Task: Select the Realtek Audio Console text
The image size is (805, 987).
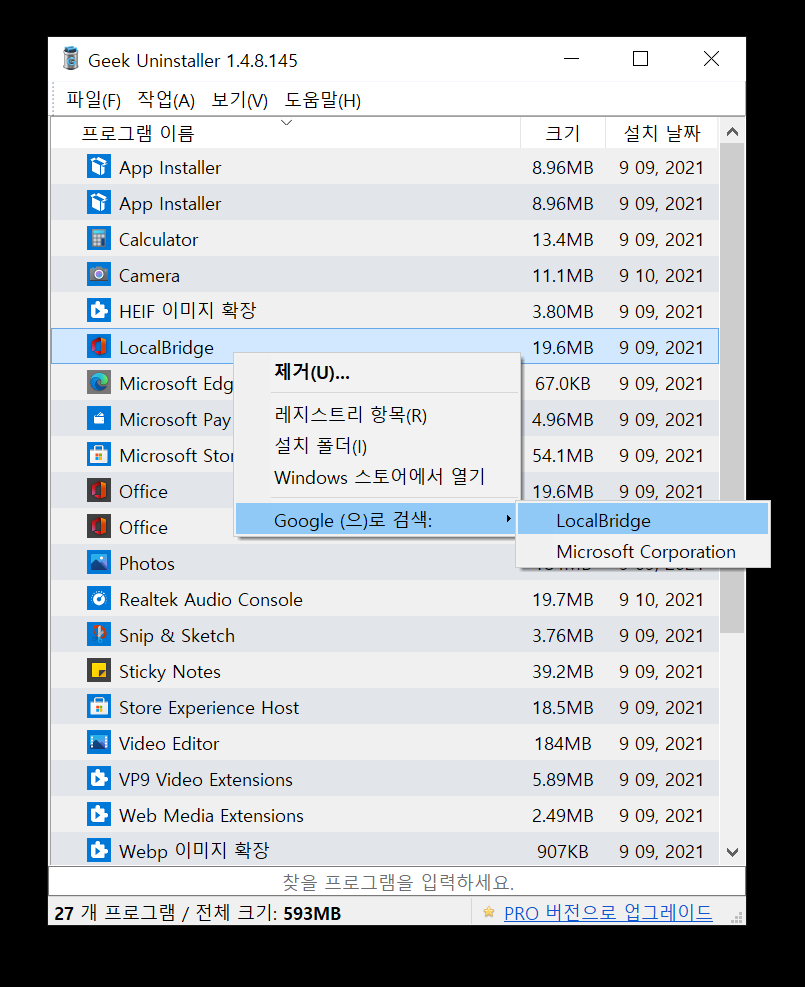Action: [211, 599]
